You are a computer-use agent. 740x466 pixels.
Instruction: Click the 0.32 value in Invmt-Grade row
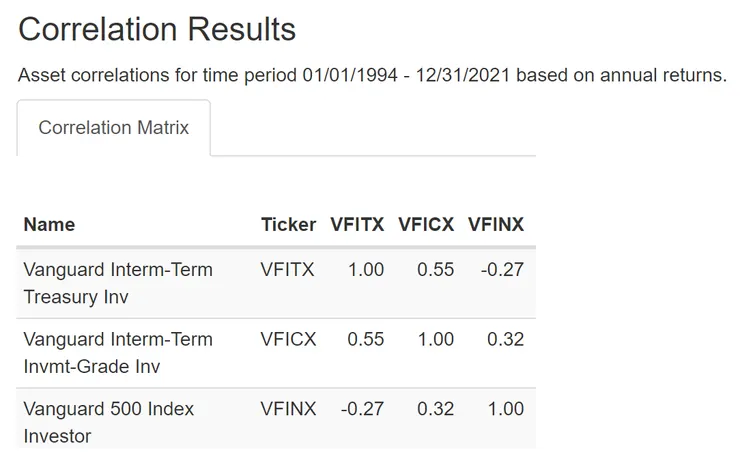pyautogui.click(x=505, y=340)
